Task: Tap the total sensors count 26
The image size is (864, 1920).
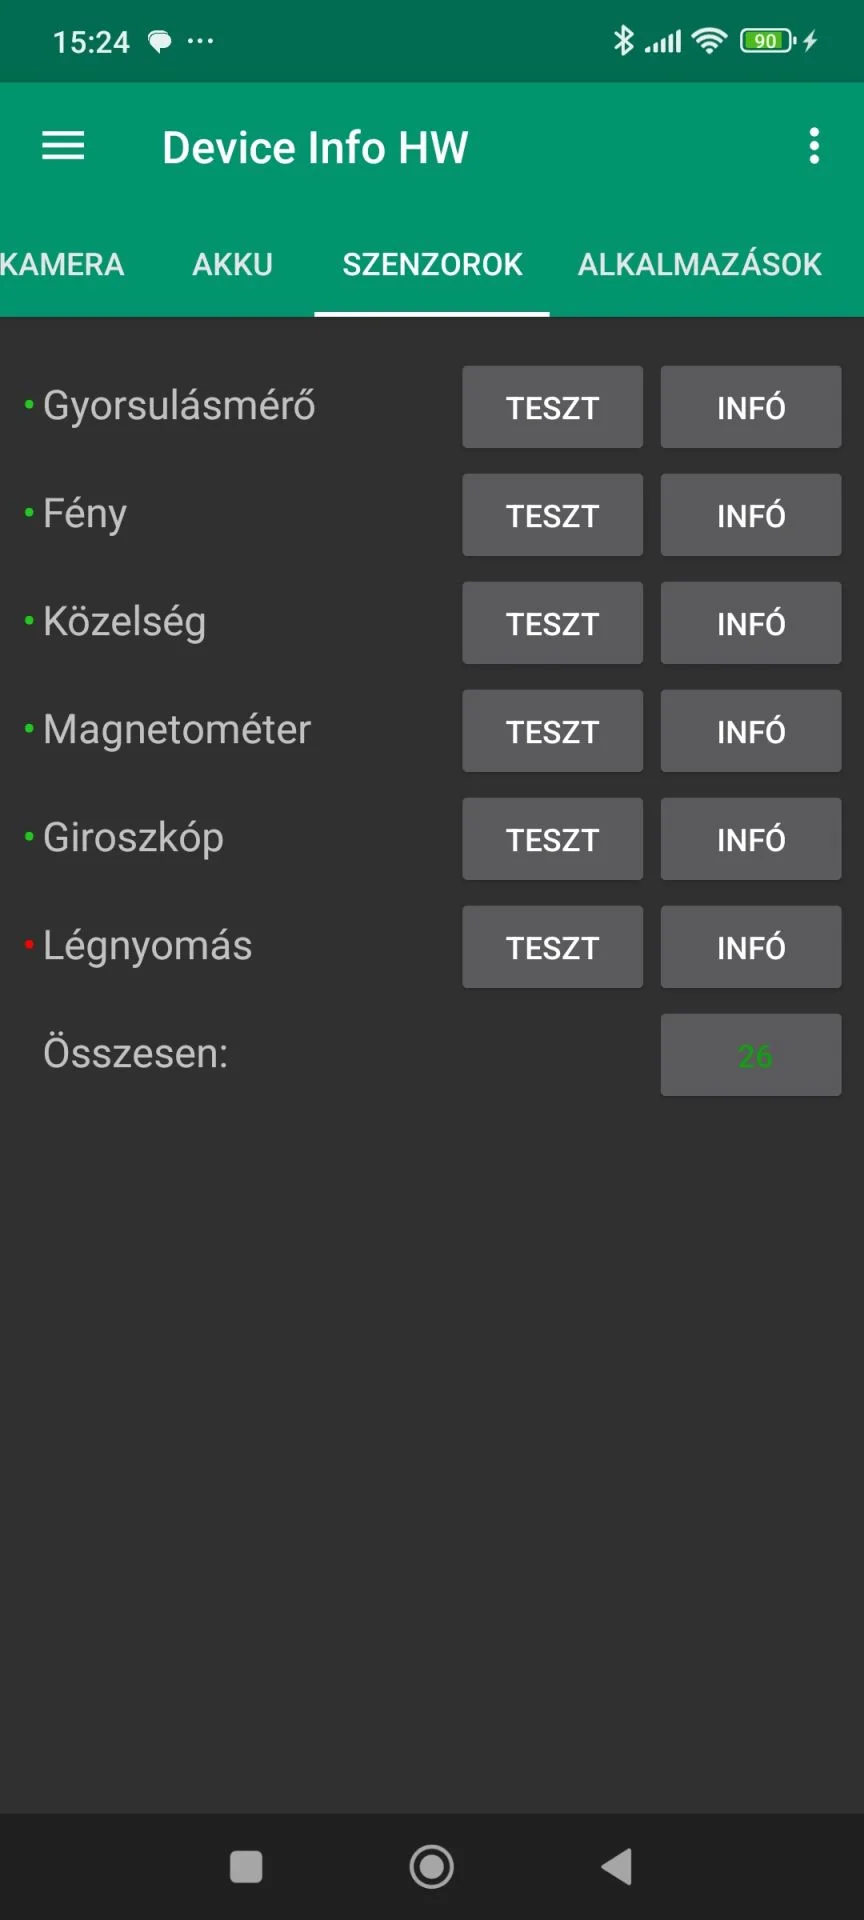Action: [750, 1055]
